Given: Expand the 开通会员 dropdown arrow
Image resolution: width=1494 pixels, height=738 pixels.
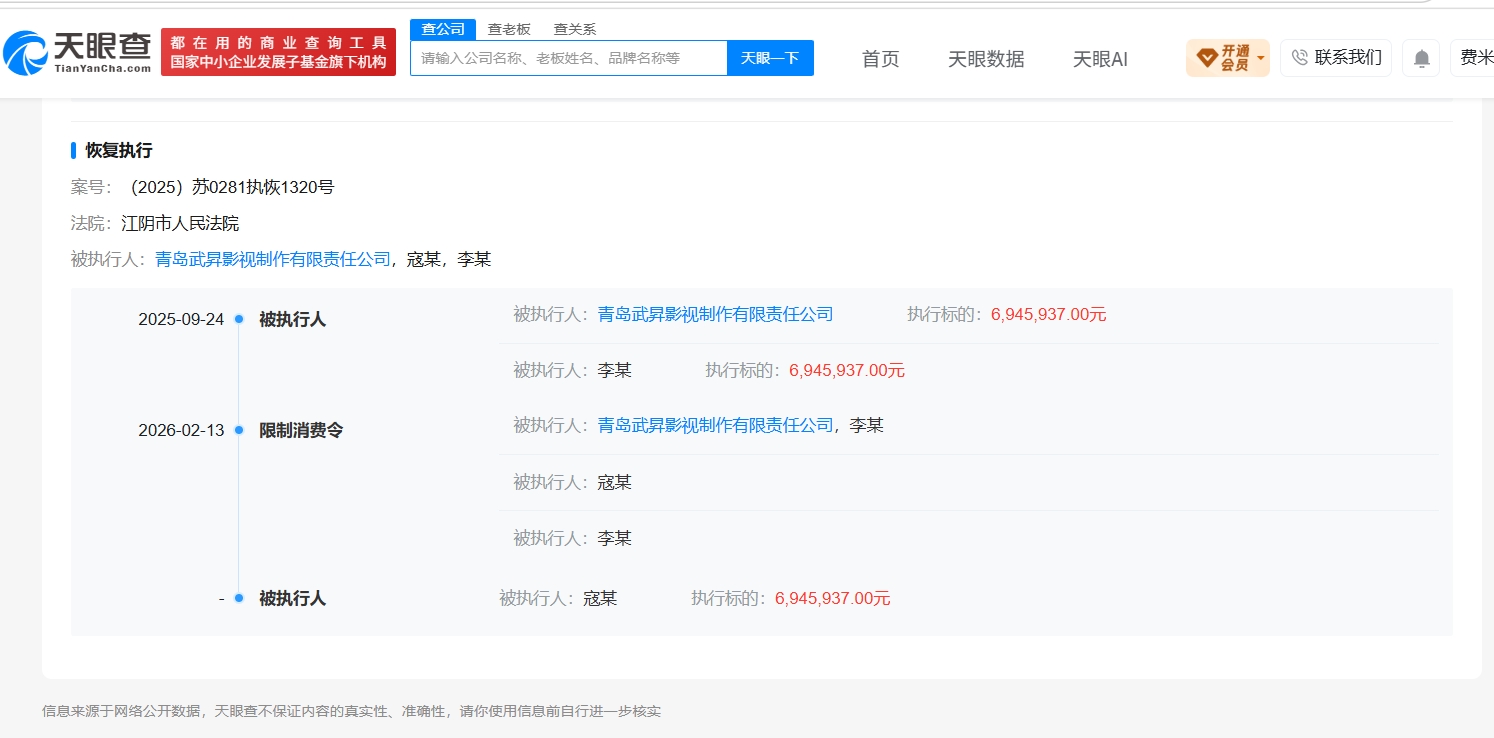Looking at the screenshot, I should coord(1260,58).
